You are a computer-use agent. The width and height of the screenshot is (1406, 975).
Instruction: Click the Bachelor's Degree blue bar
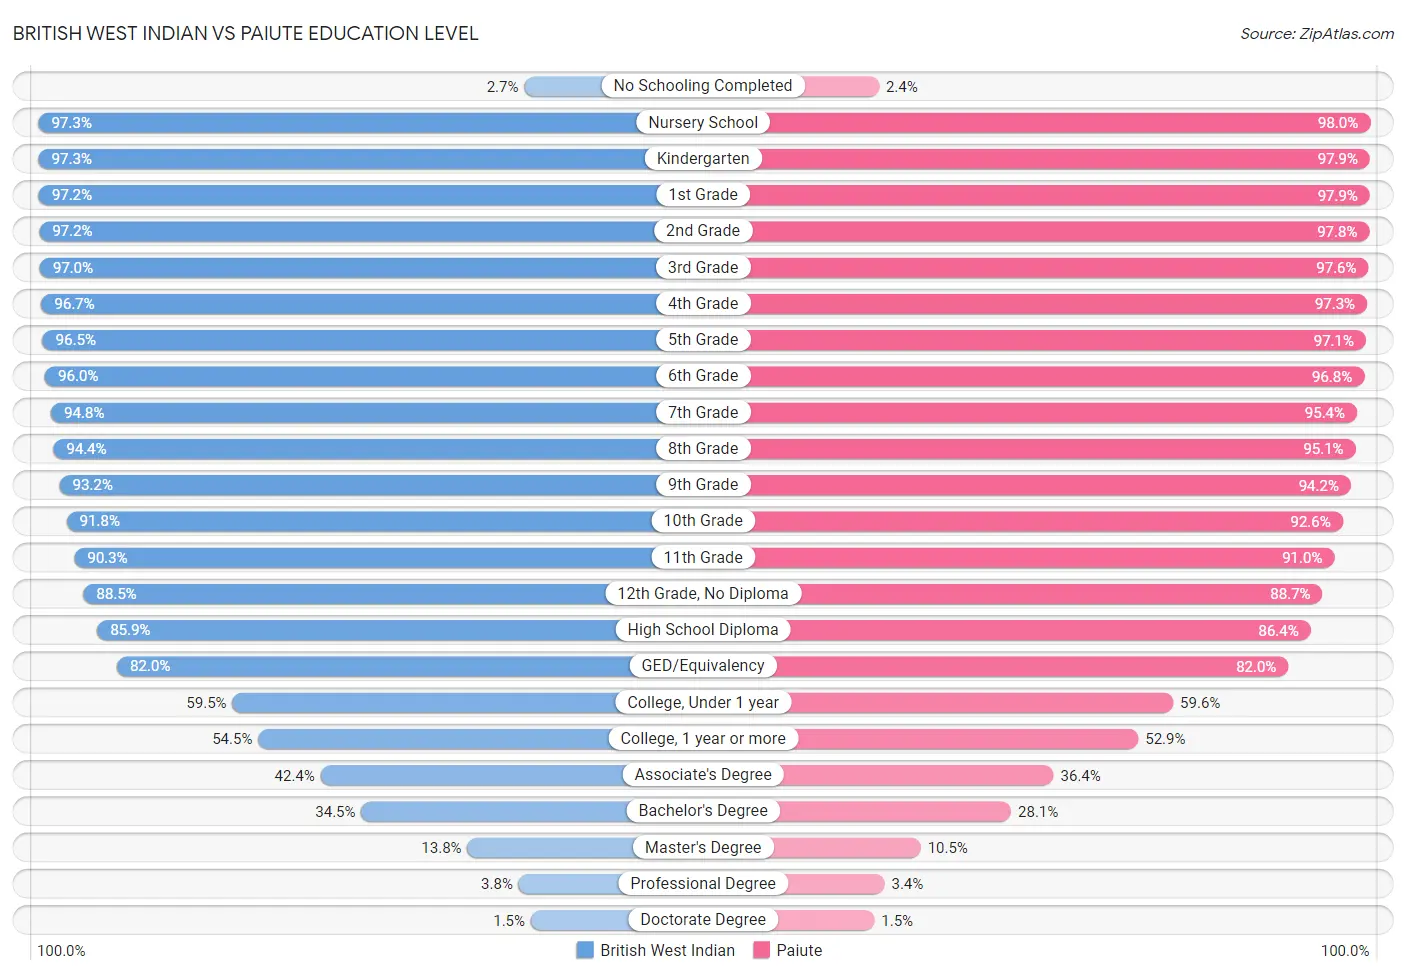click(494, 811)
